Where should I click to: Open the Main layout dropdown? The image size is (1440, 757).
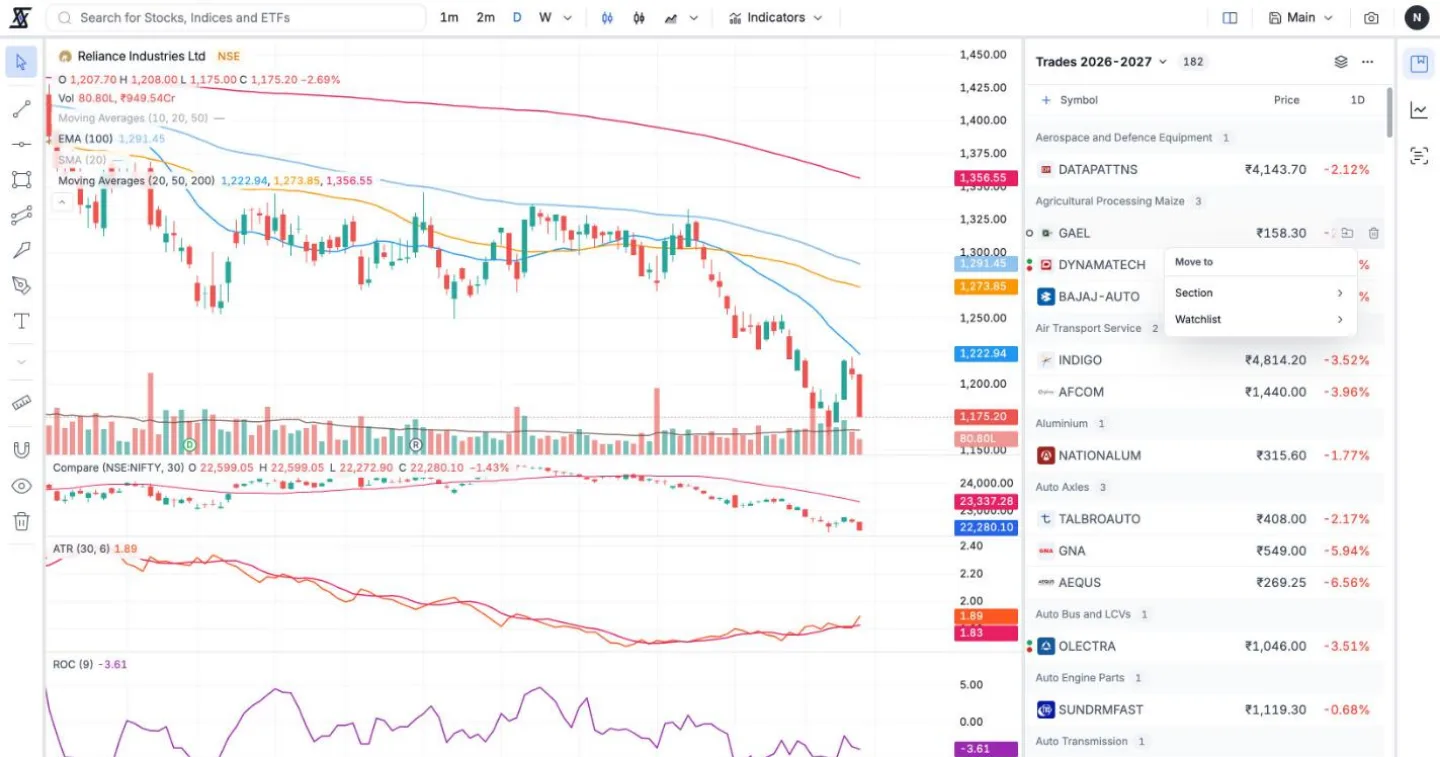(1301, 18)
